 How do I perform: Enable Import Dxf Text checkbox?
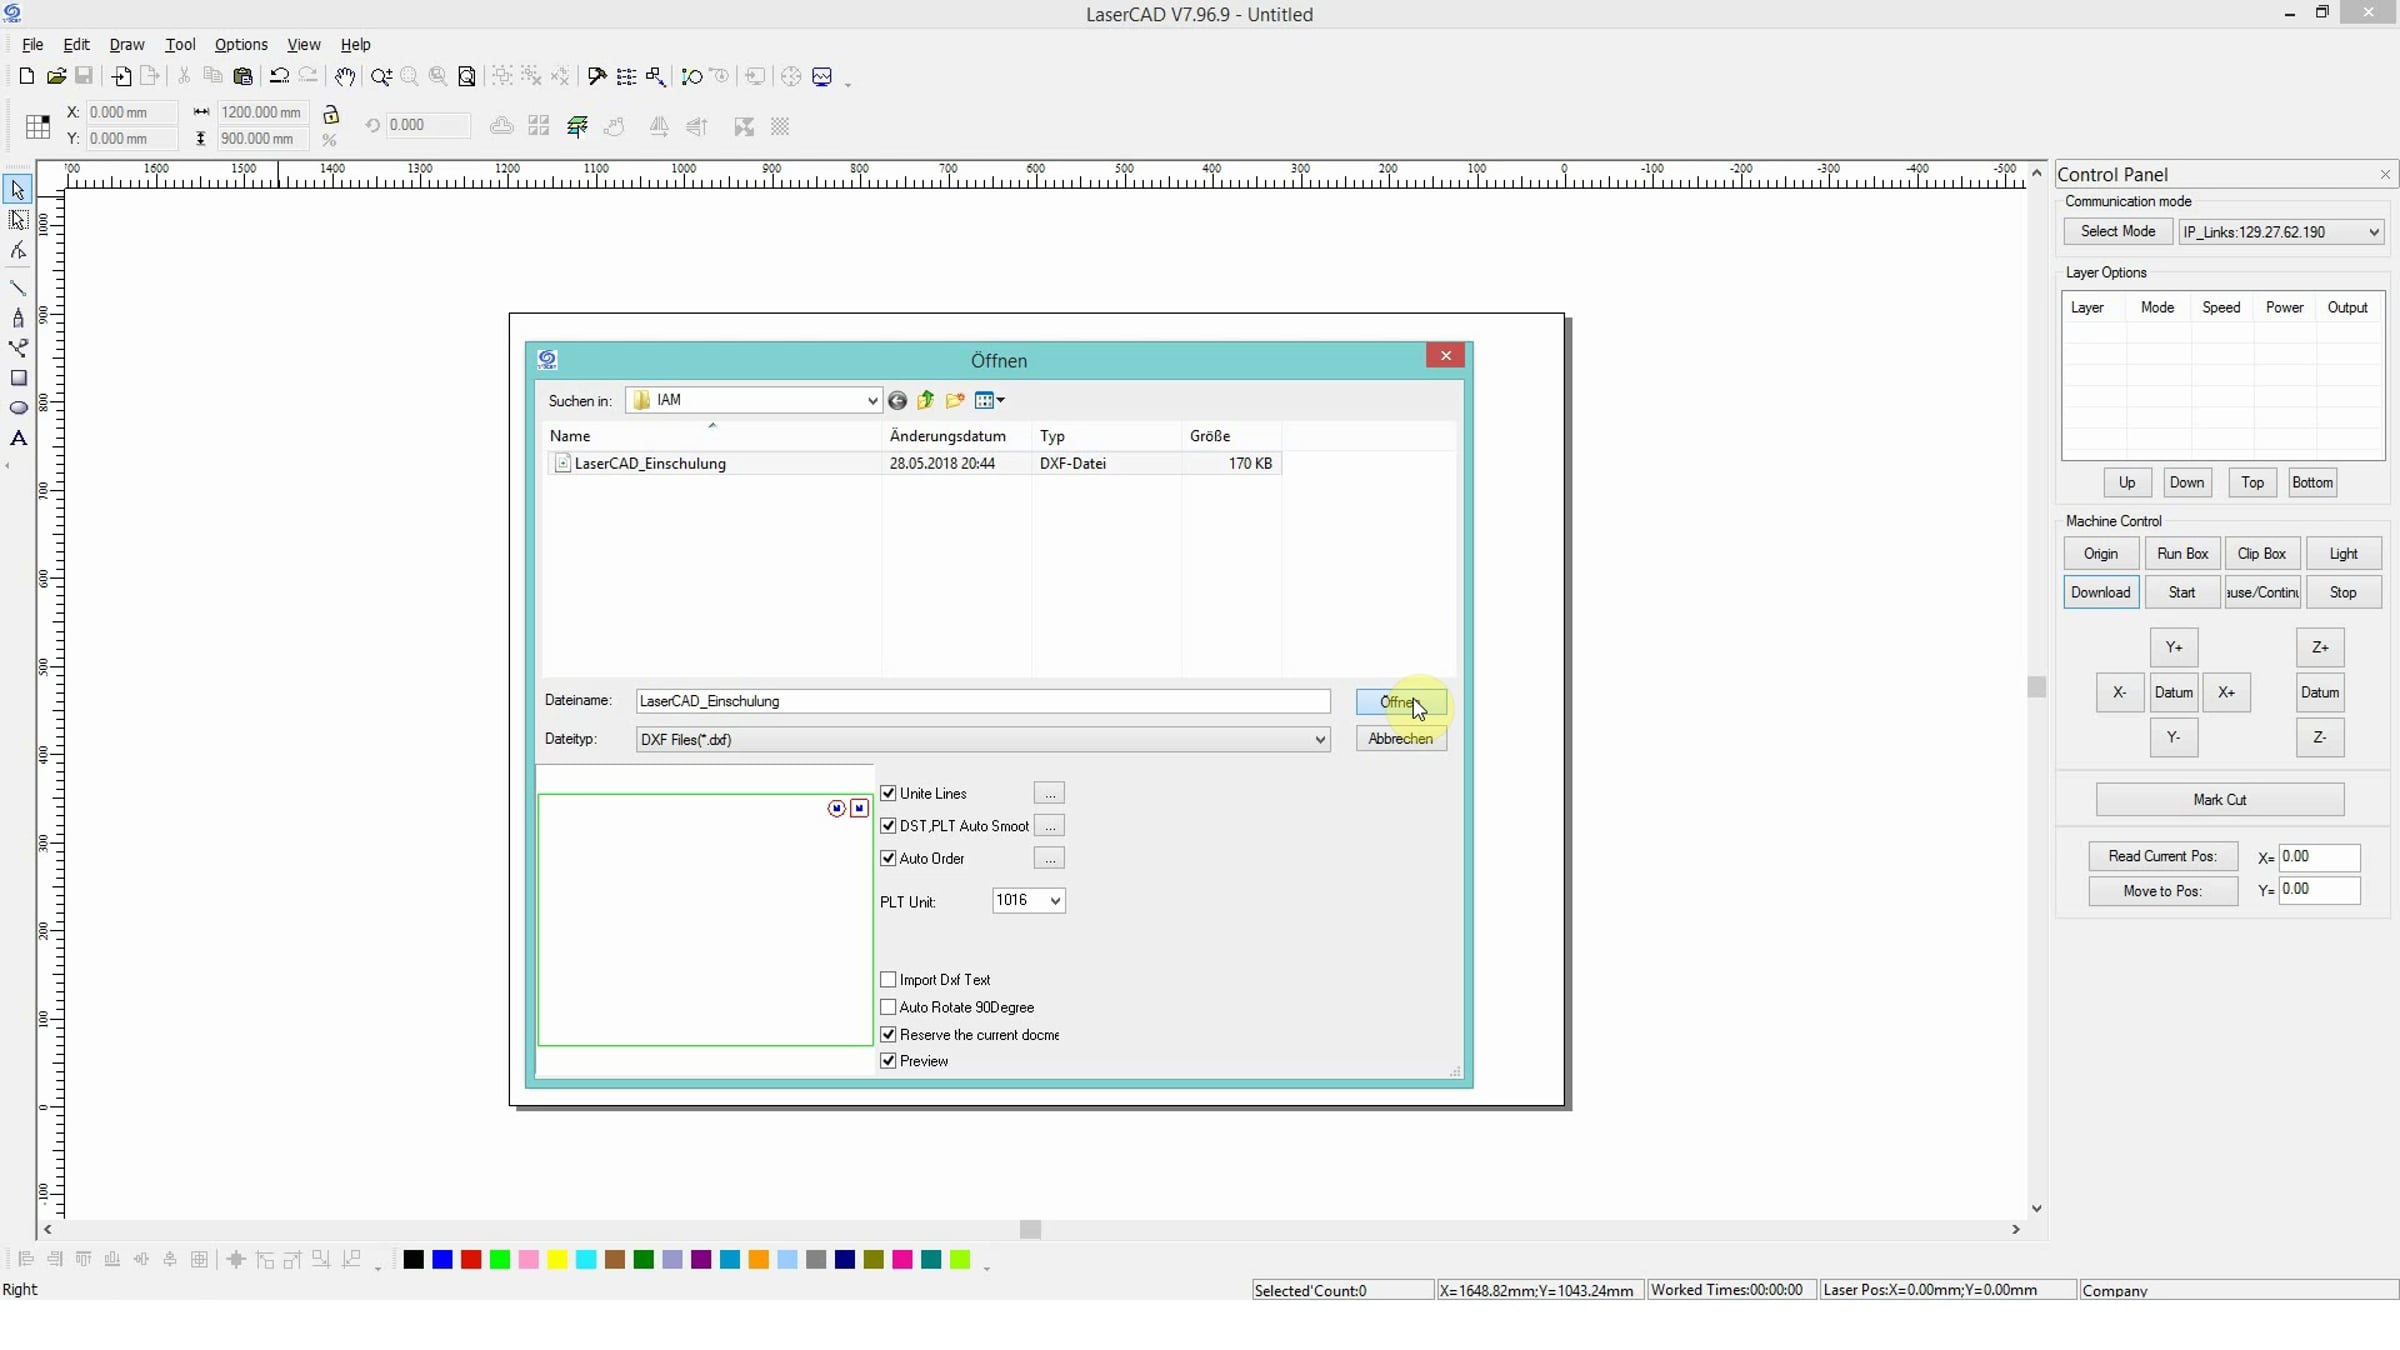pos(888,979)
